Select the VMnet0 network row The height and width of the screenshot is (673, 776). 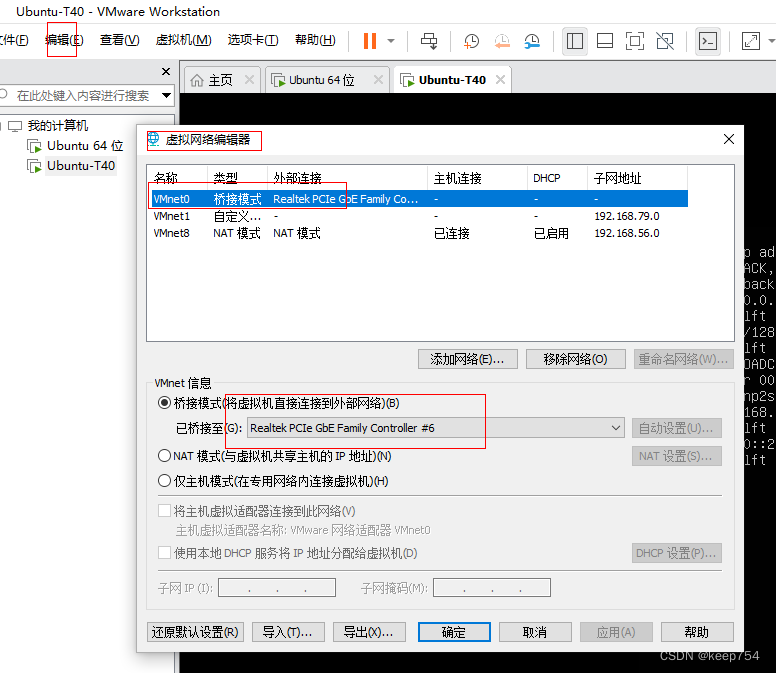click(x=419, y=199)
